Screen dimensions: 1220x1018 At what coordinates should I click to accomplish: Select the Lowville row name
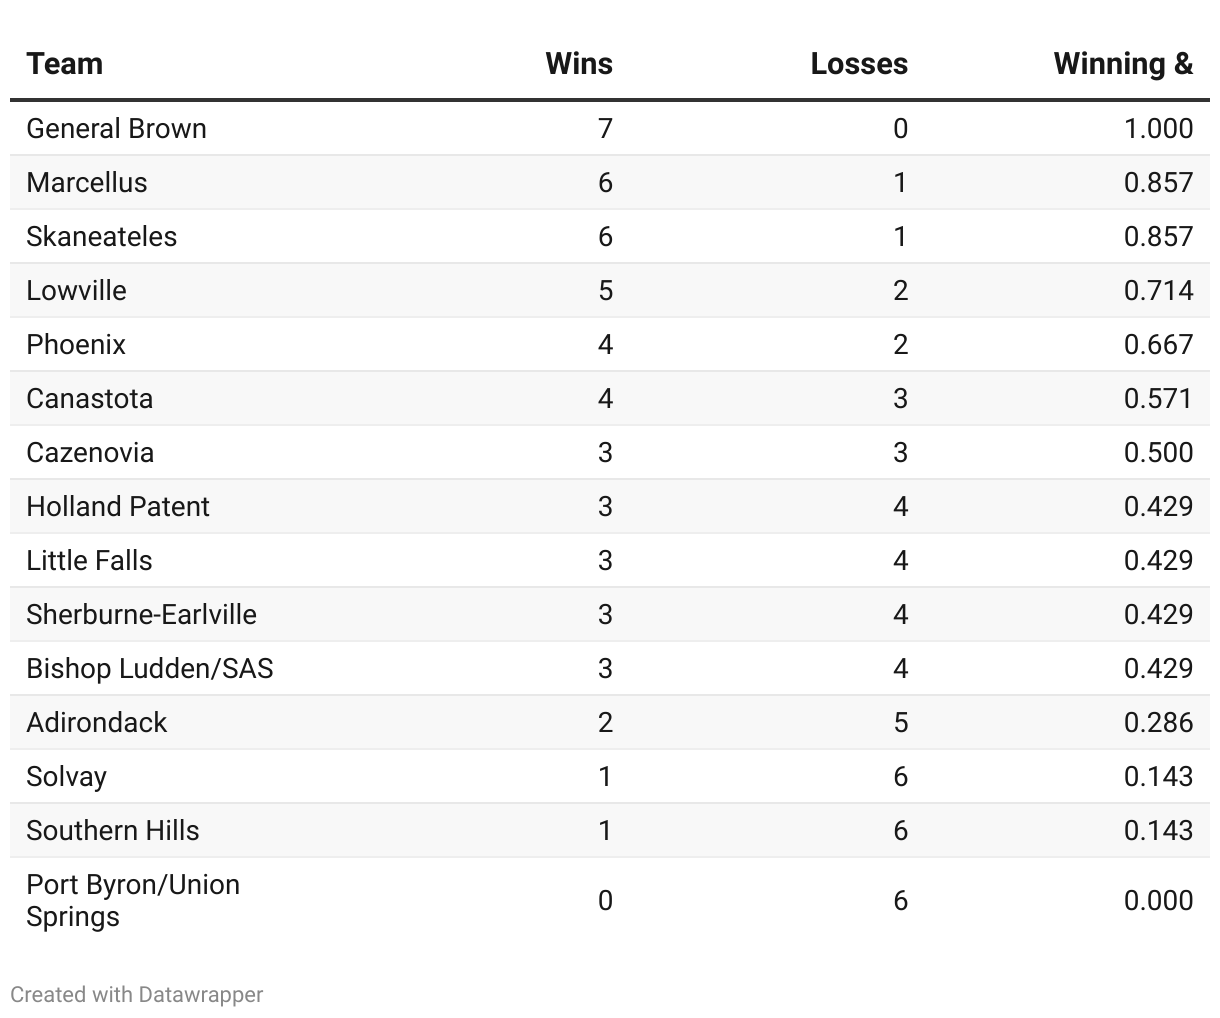pyautogui.click(x=77, y=290)
